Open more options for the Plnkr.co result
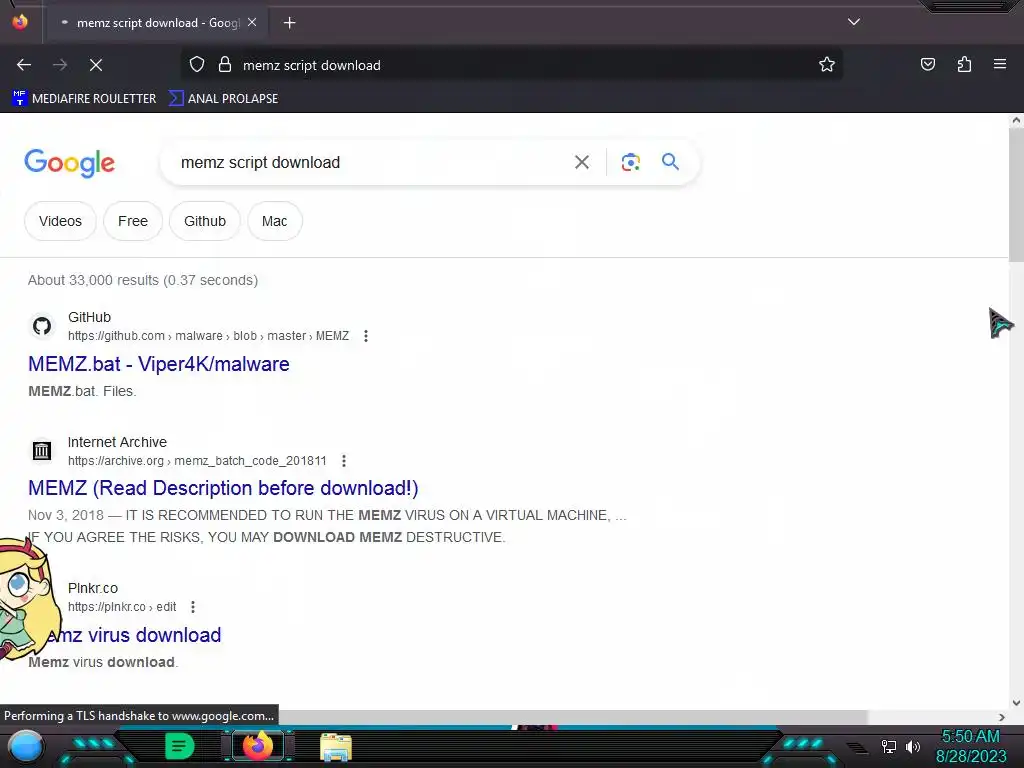This screenshot has height=768, width=1024. [193, 607]
